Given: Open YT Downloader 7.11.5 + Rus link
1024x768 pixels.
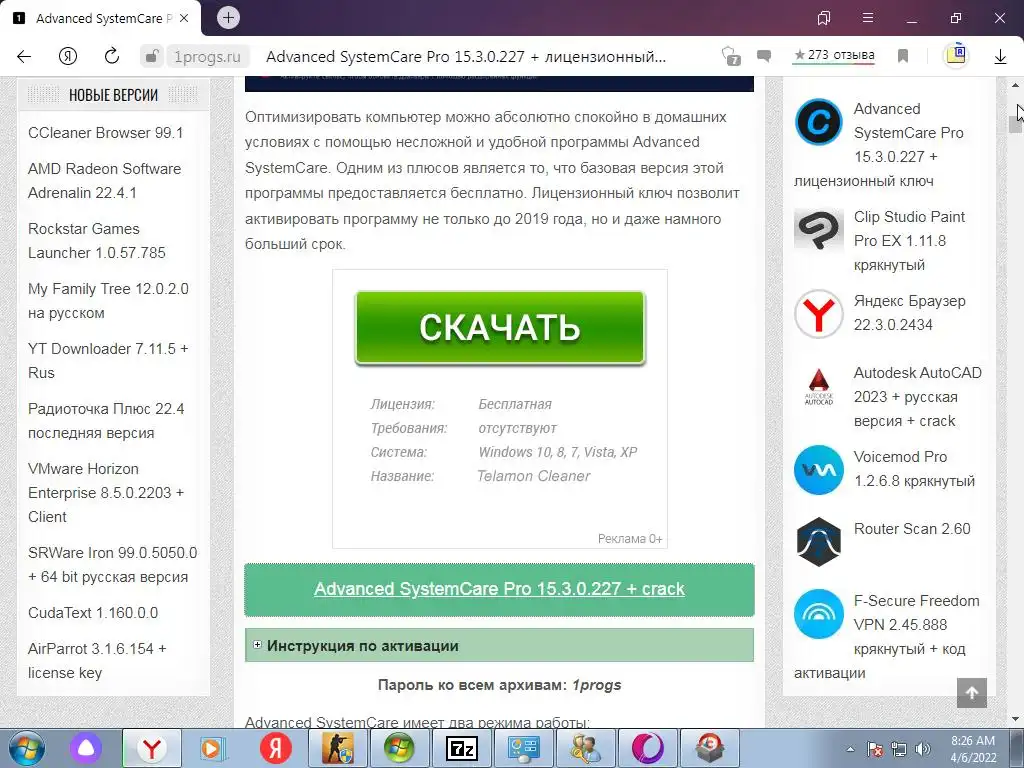Looking at the screenshot, I should [108, 360].
